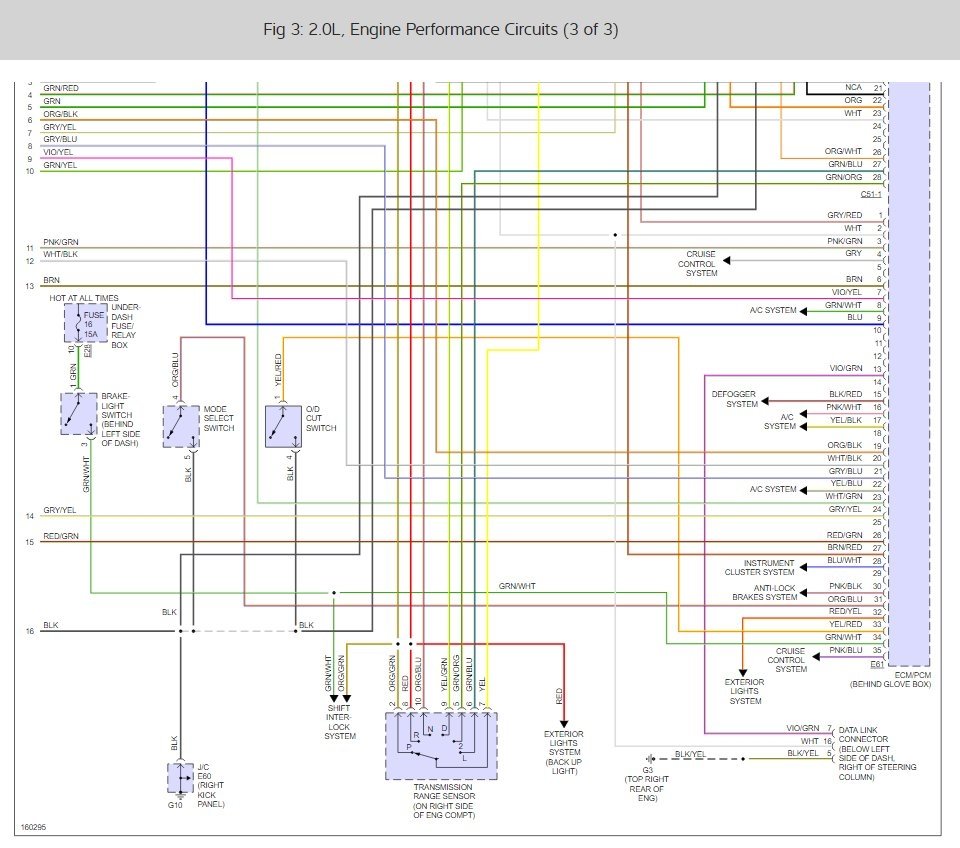Click the 'MODE SELECT SWITCH' label text
This screenshot has height=848, width=960.
pyautogui.click(x=219, y=418)
